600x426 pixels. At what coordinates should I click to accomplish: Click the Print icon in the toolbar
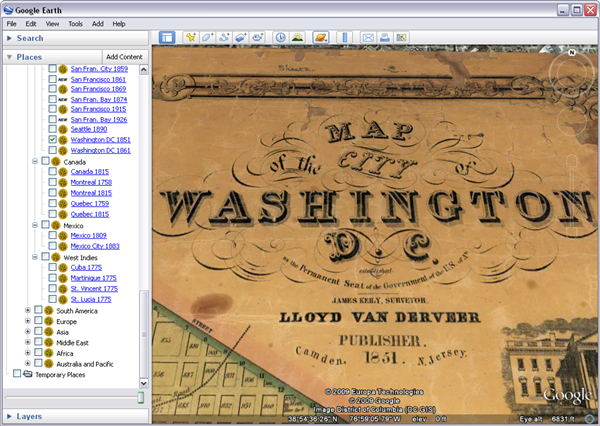385,38
